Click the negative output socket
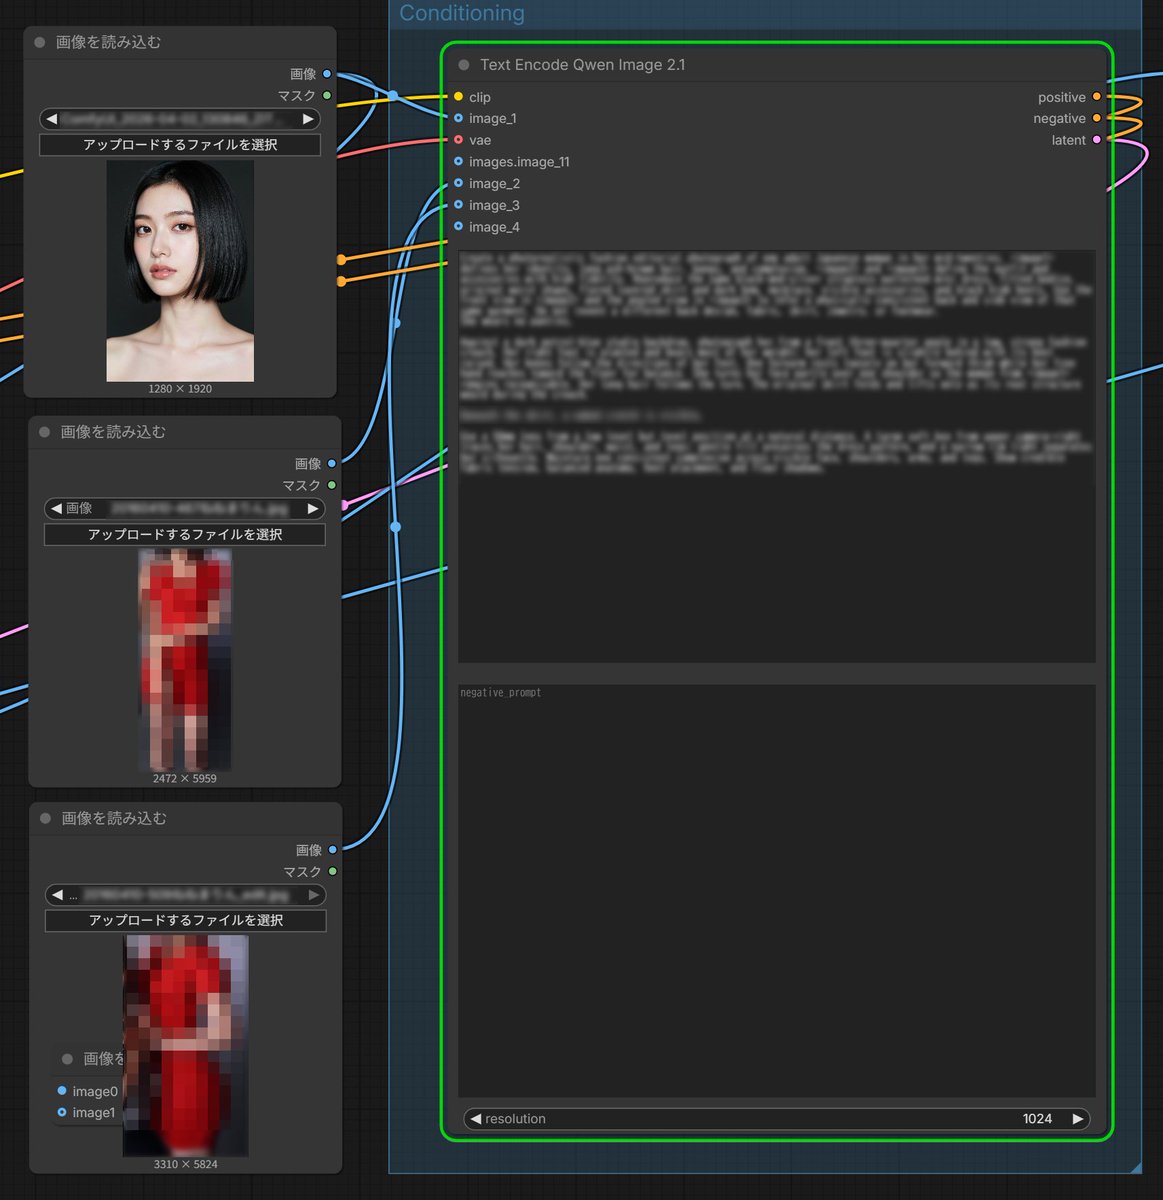 (1097, 118)
